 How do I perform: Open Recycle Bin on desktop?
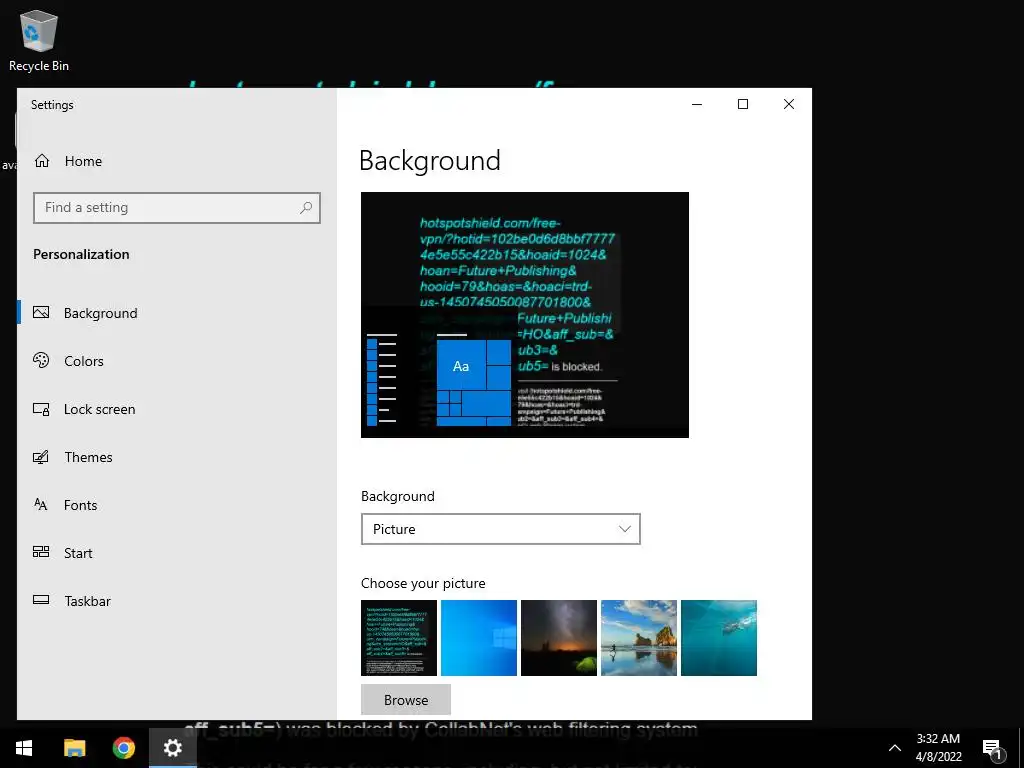point(39,40)
